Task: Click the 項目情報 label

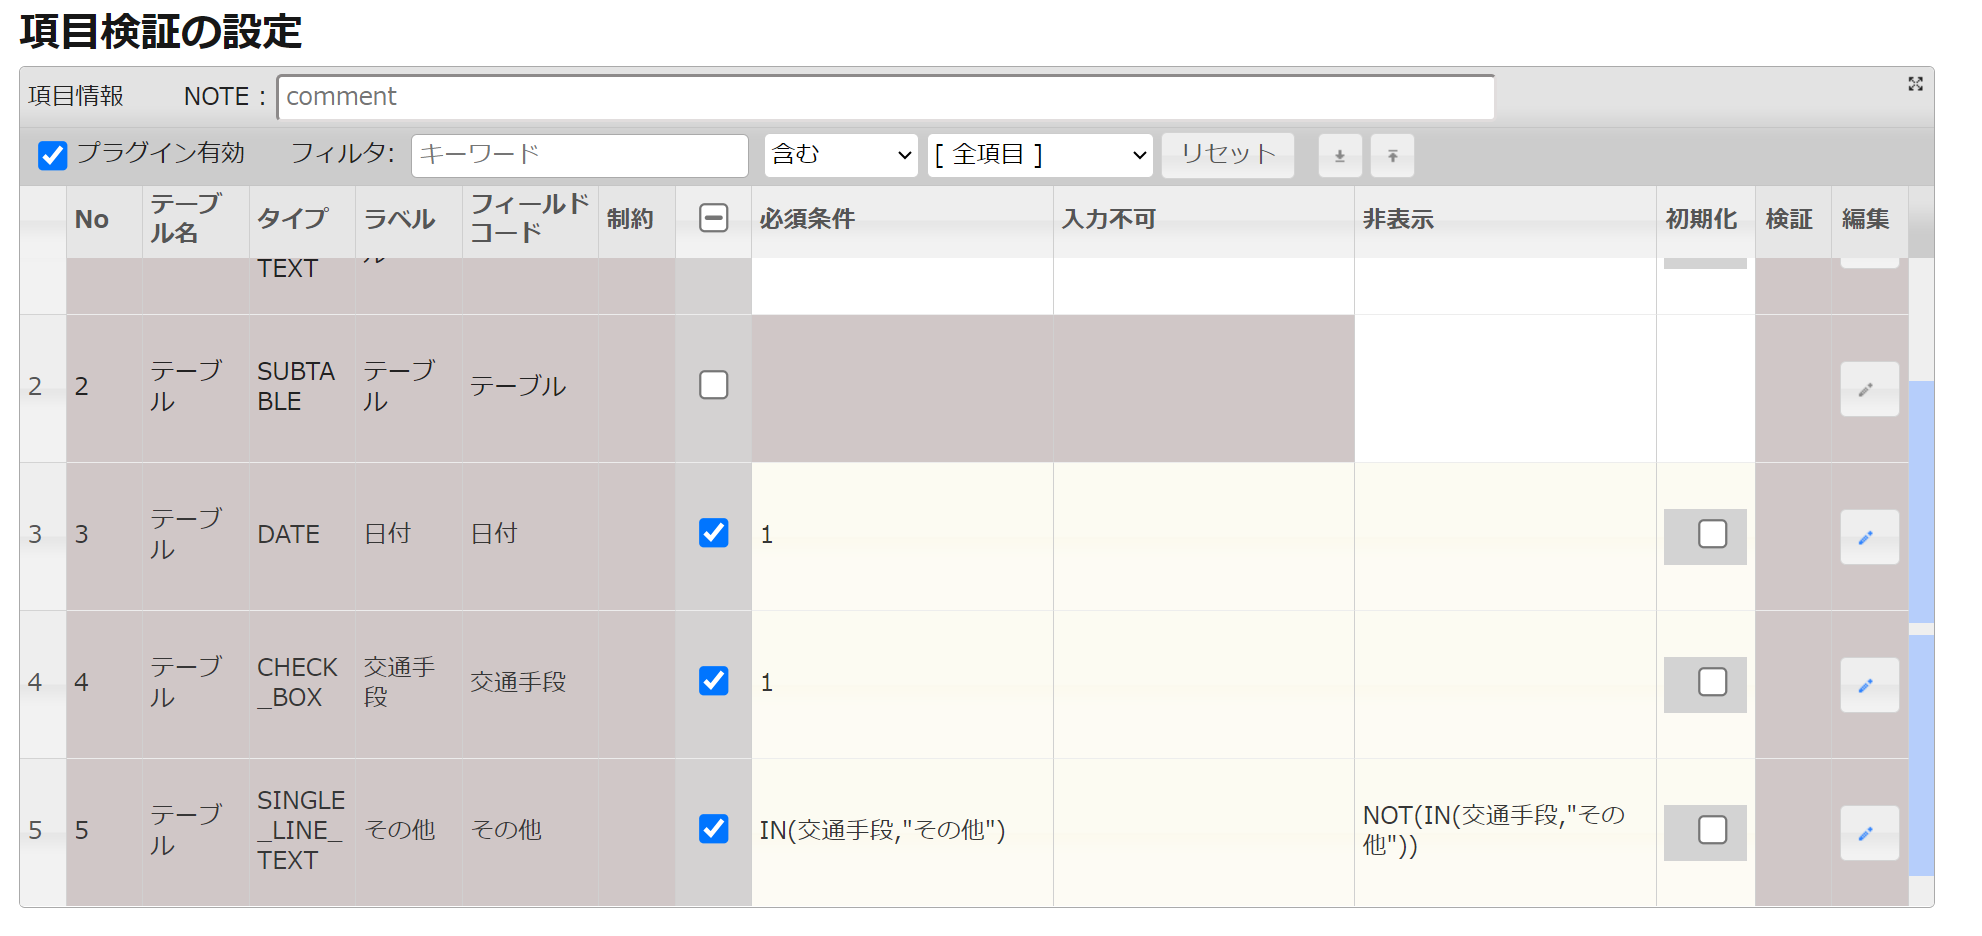Action: [76, 97]
